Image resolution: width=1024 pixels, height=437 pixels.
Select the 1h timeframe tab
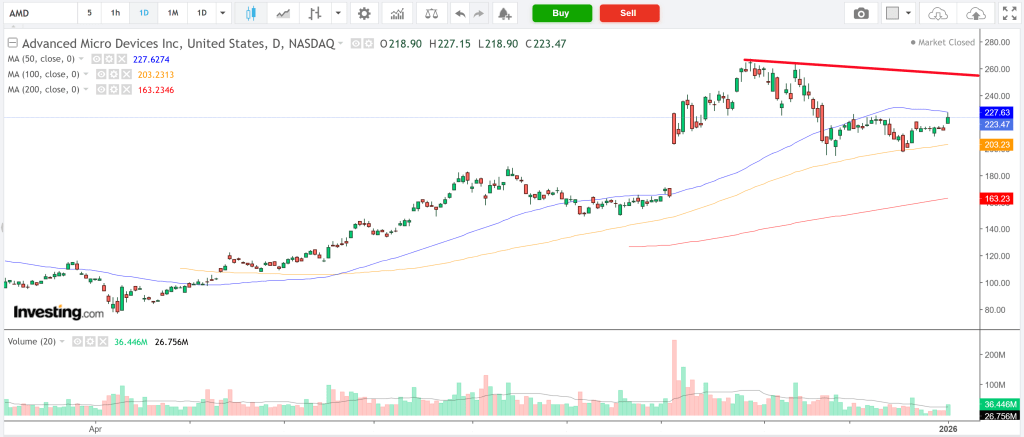coord(116,13)
